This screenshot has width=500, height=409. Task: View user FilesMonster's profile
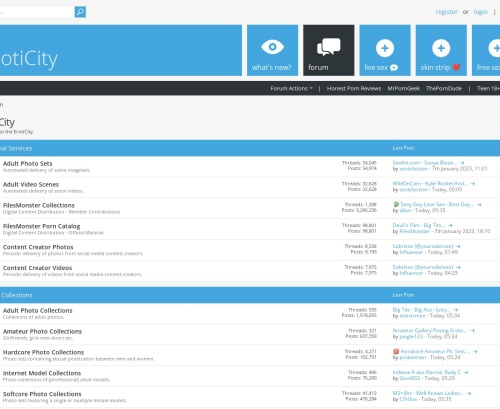(x=415, y=231)
